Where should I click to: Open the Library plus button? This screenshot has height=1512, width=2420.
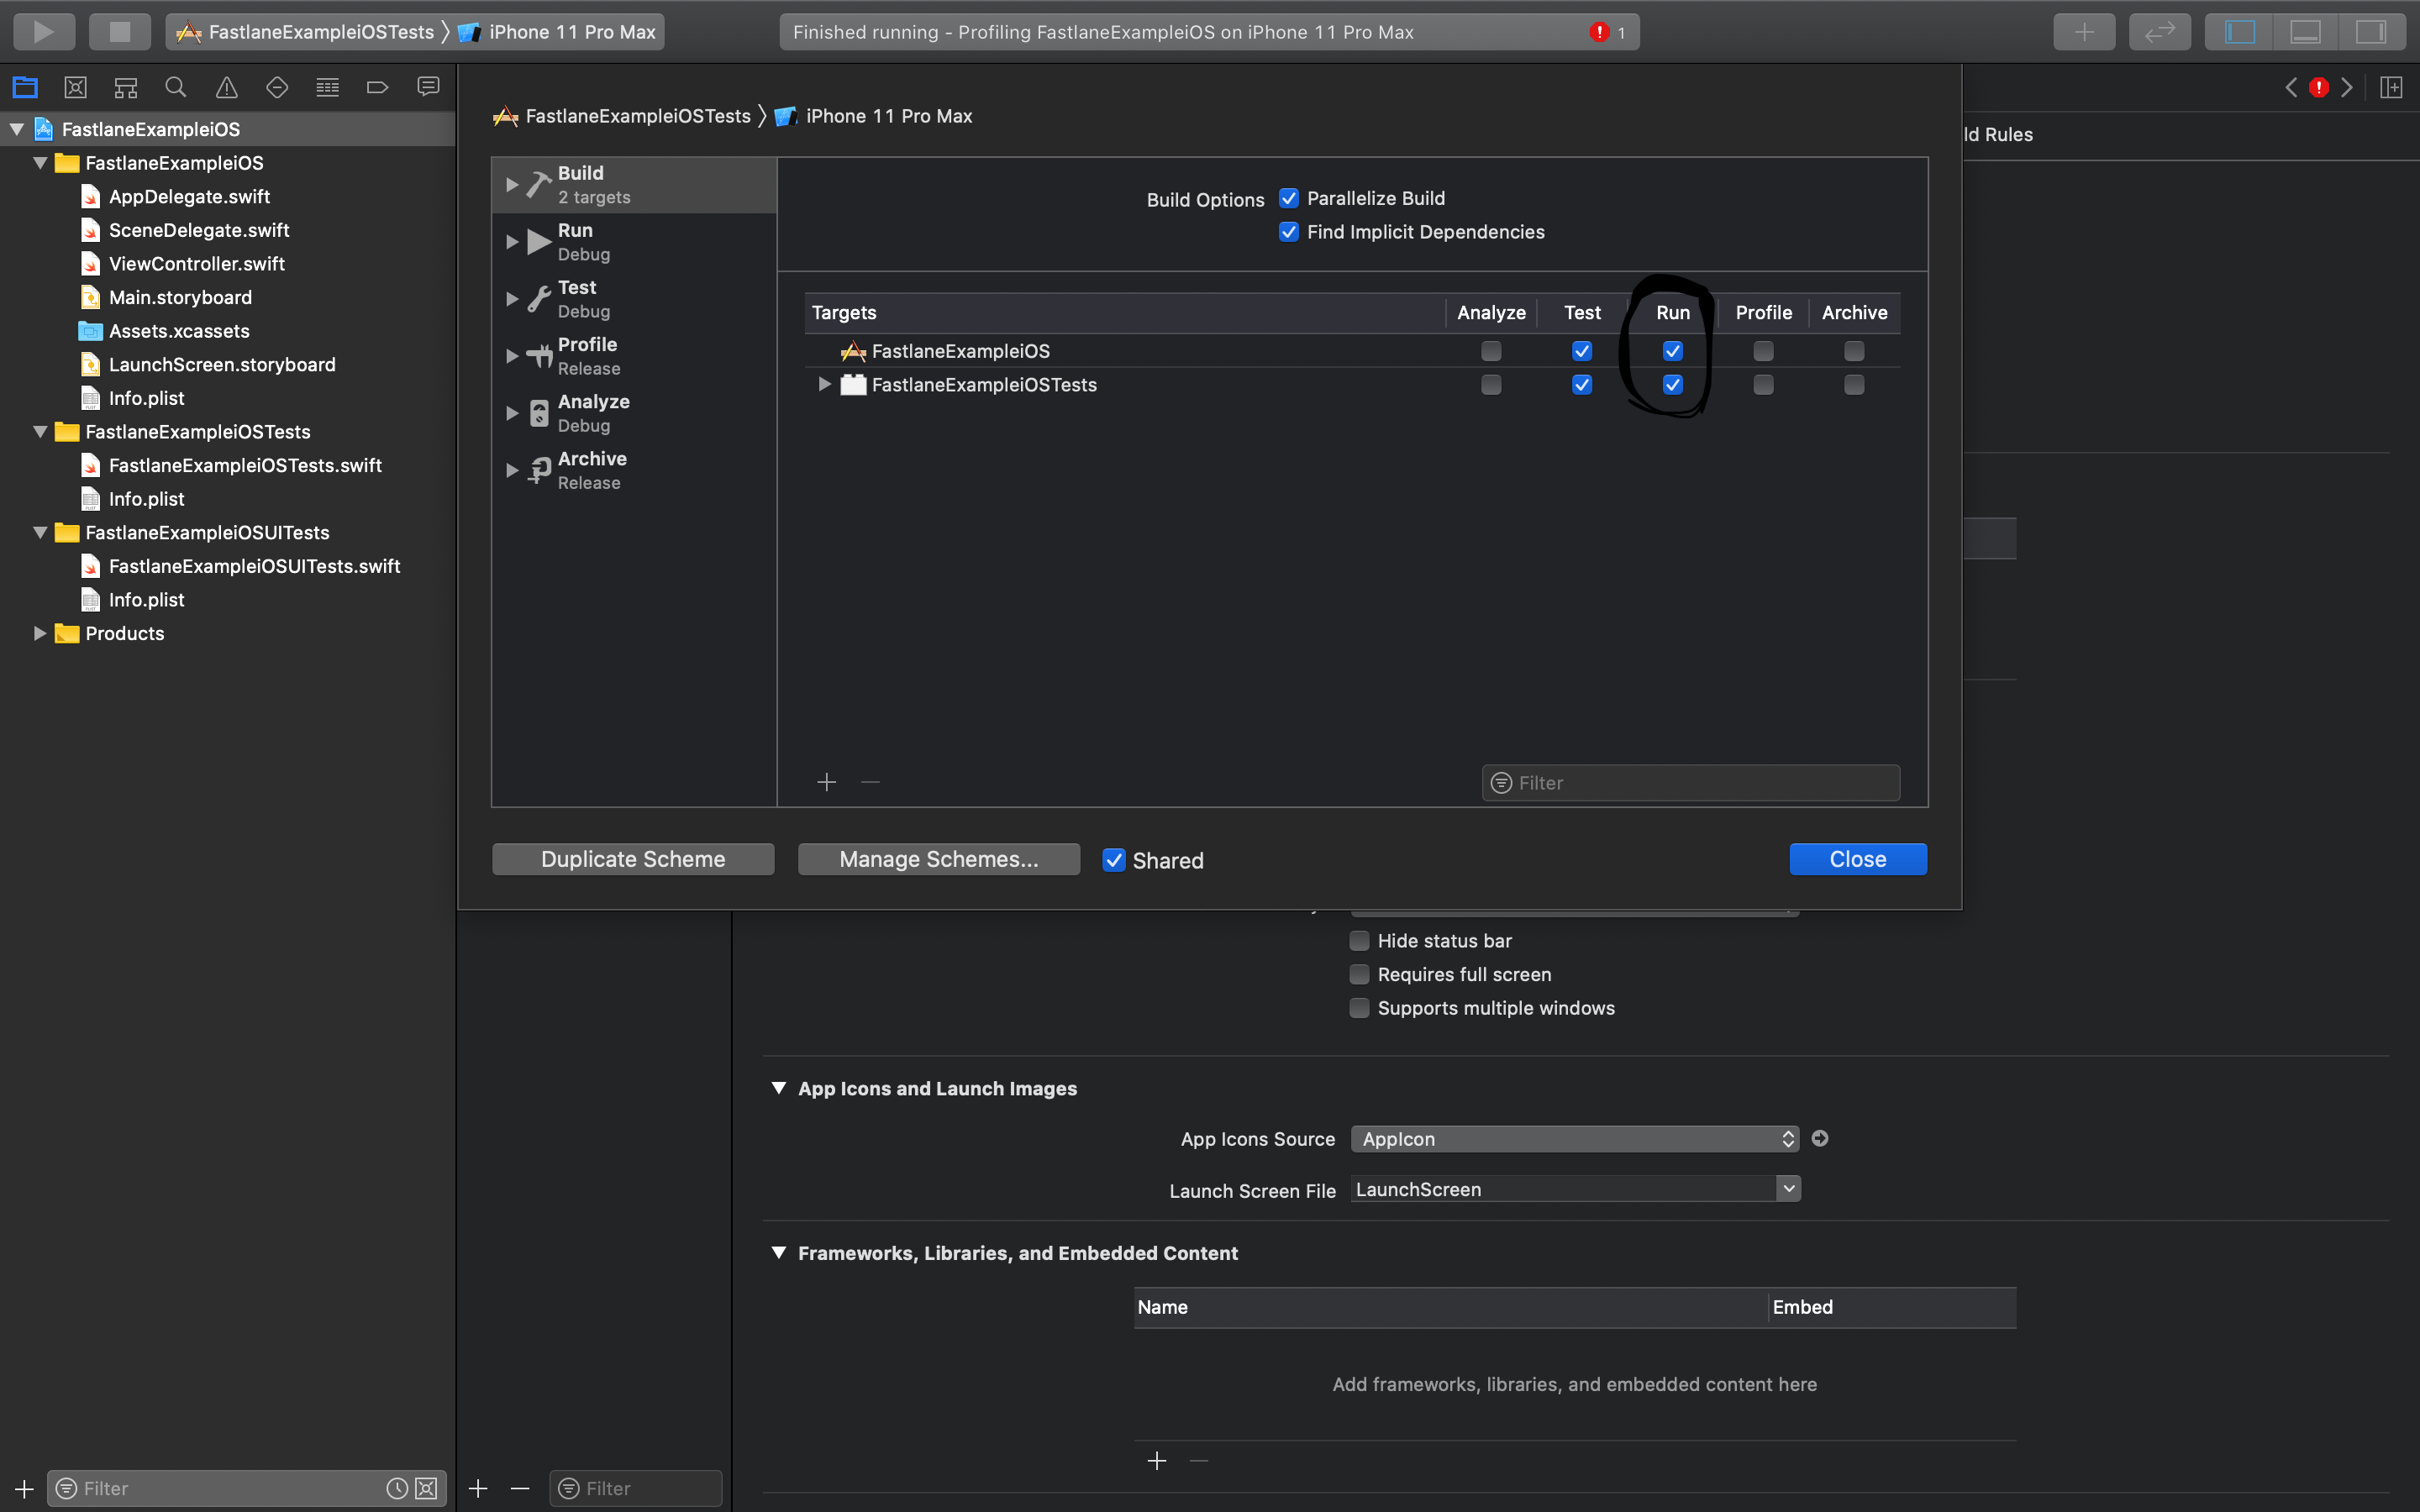coord(2083,32)
